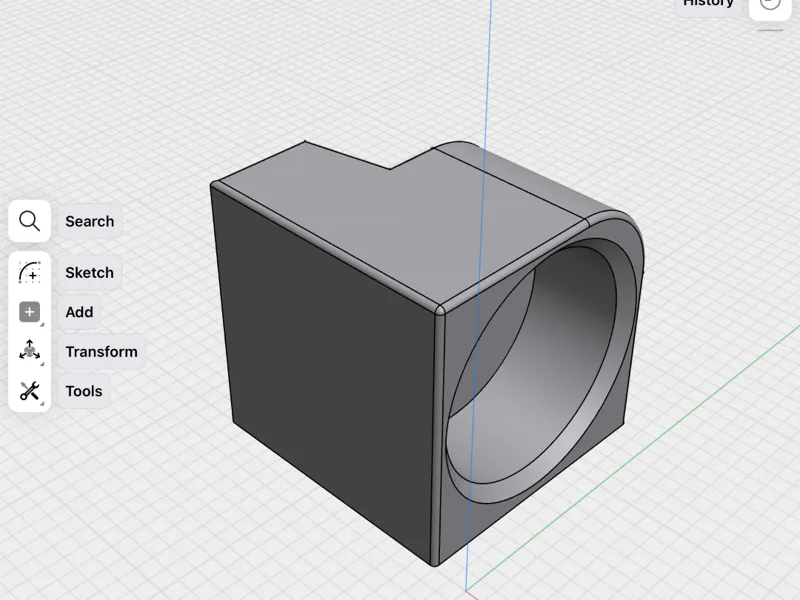Screen dimensions: 800x600
Task: Click the Search label button
Action: [90, 221]
